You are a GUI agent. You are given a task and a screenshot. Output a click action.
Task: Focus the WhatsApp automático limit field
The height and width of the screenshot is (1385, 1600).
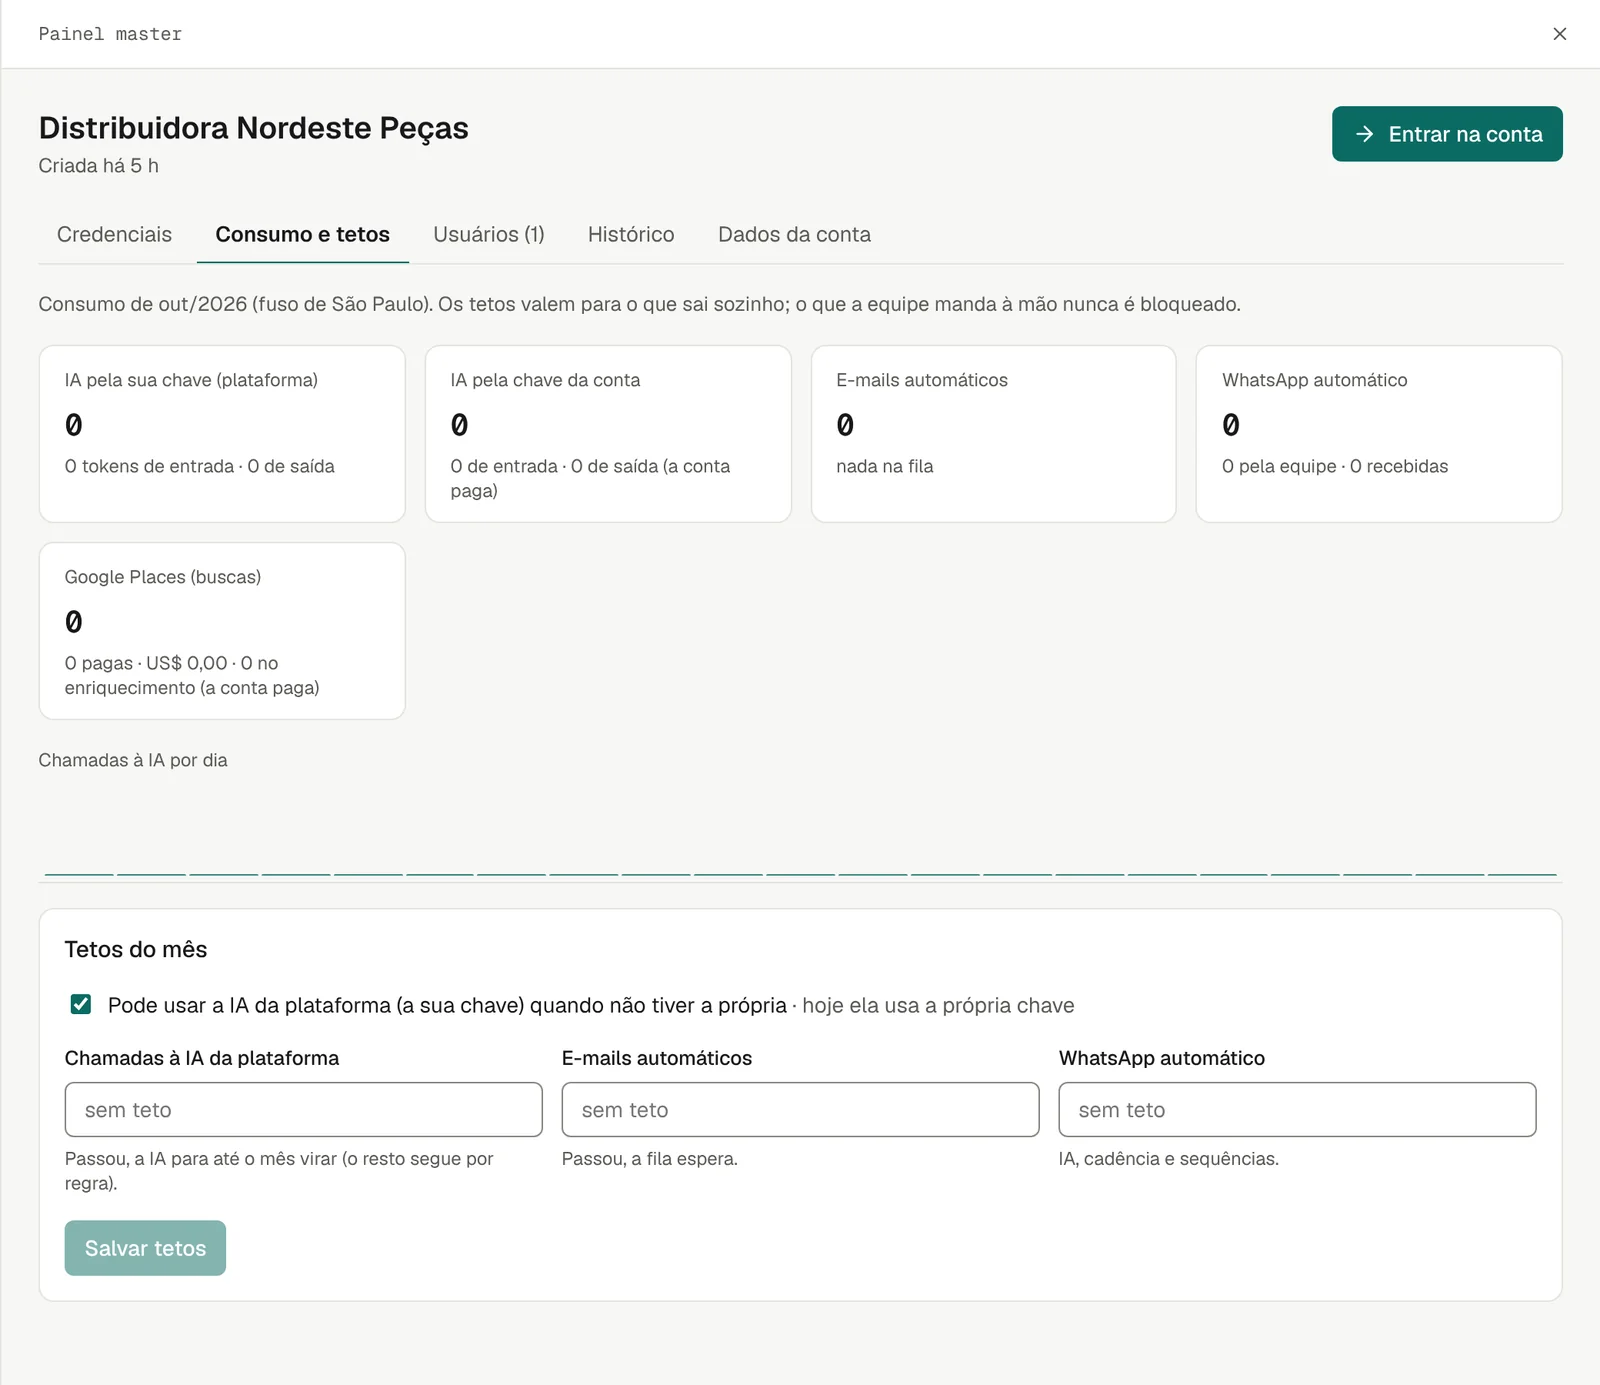(1297, 1109)
